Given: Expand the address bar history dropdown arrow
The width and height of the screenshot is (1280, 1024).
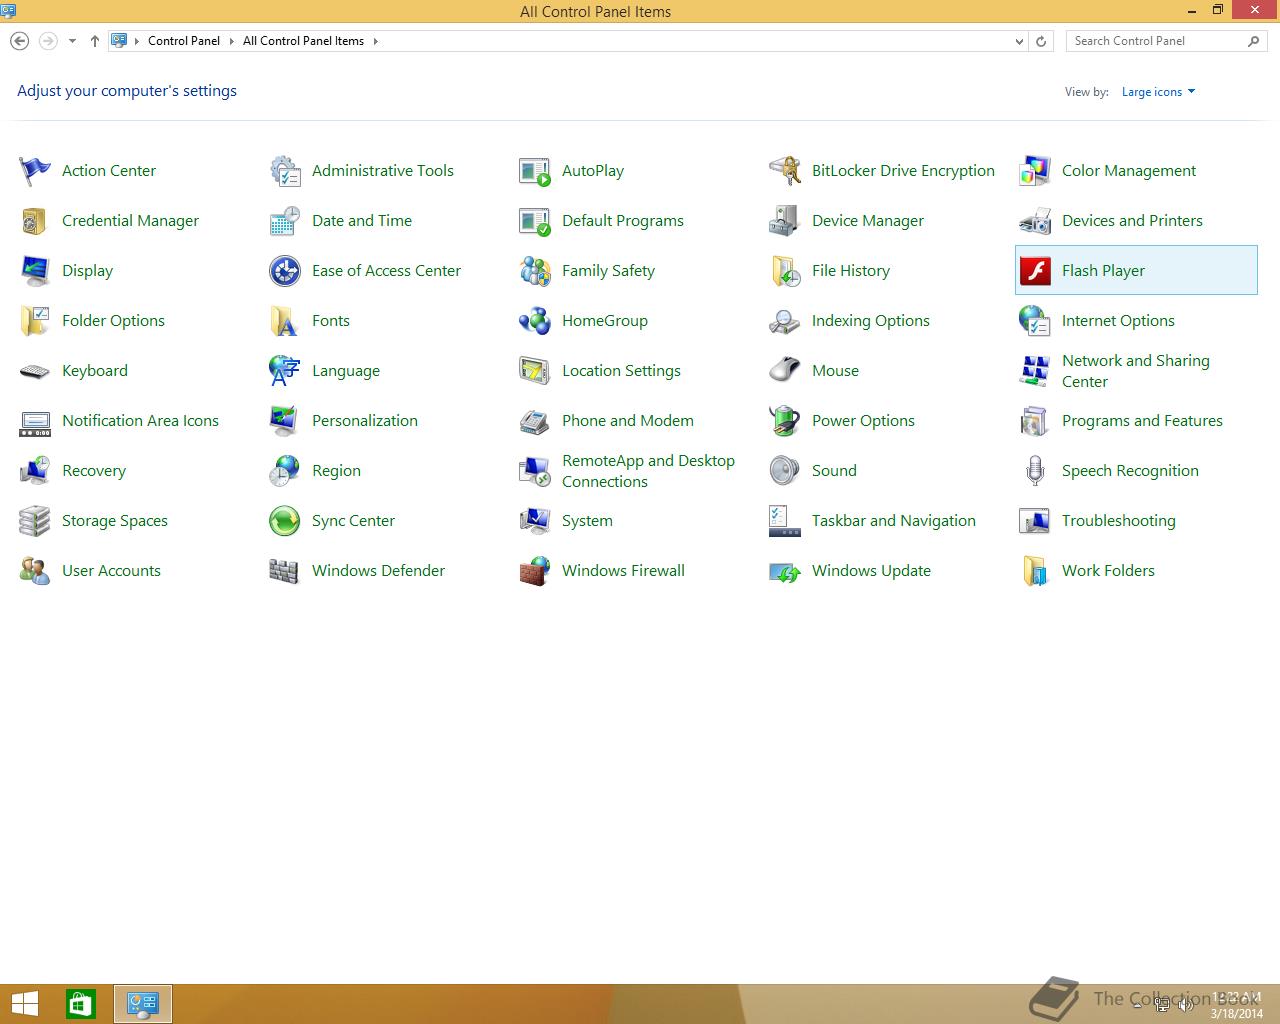Looking at the screenshot, I should tap(1019, 41).
